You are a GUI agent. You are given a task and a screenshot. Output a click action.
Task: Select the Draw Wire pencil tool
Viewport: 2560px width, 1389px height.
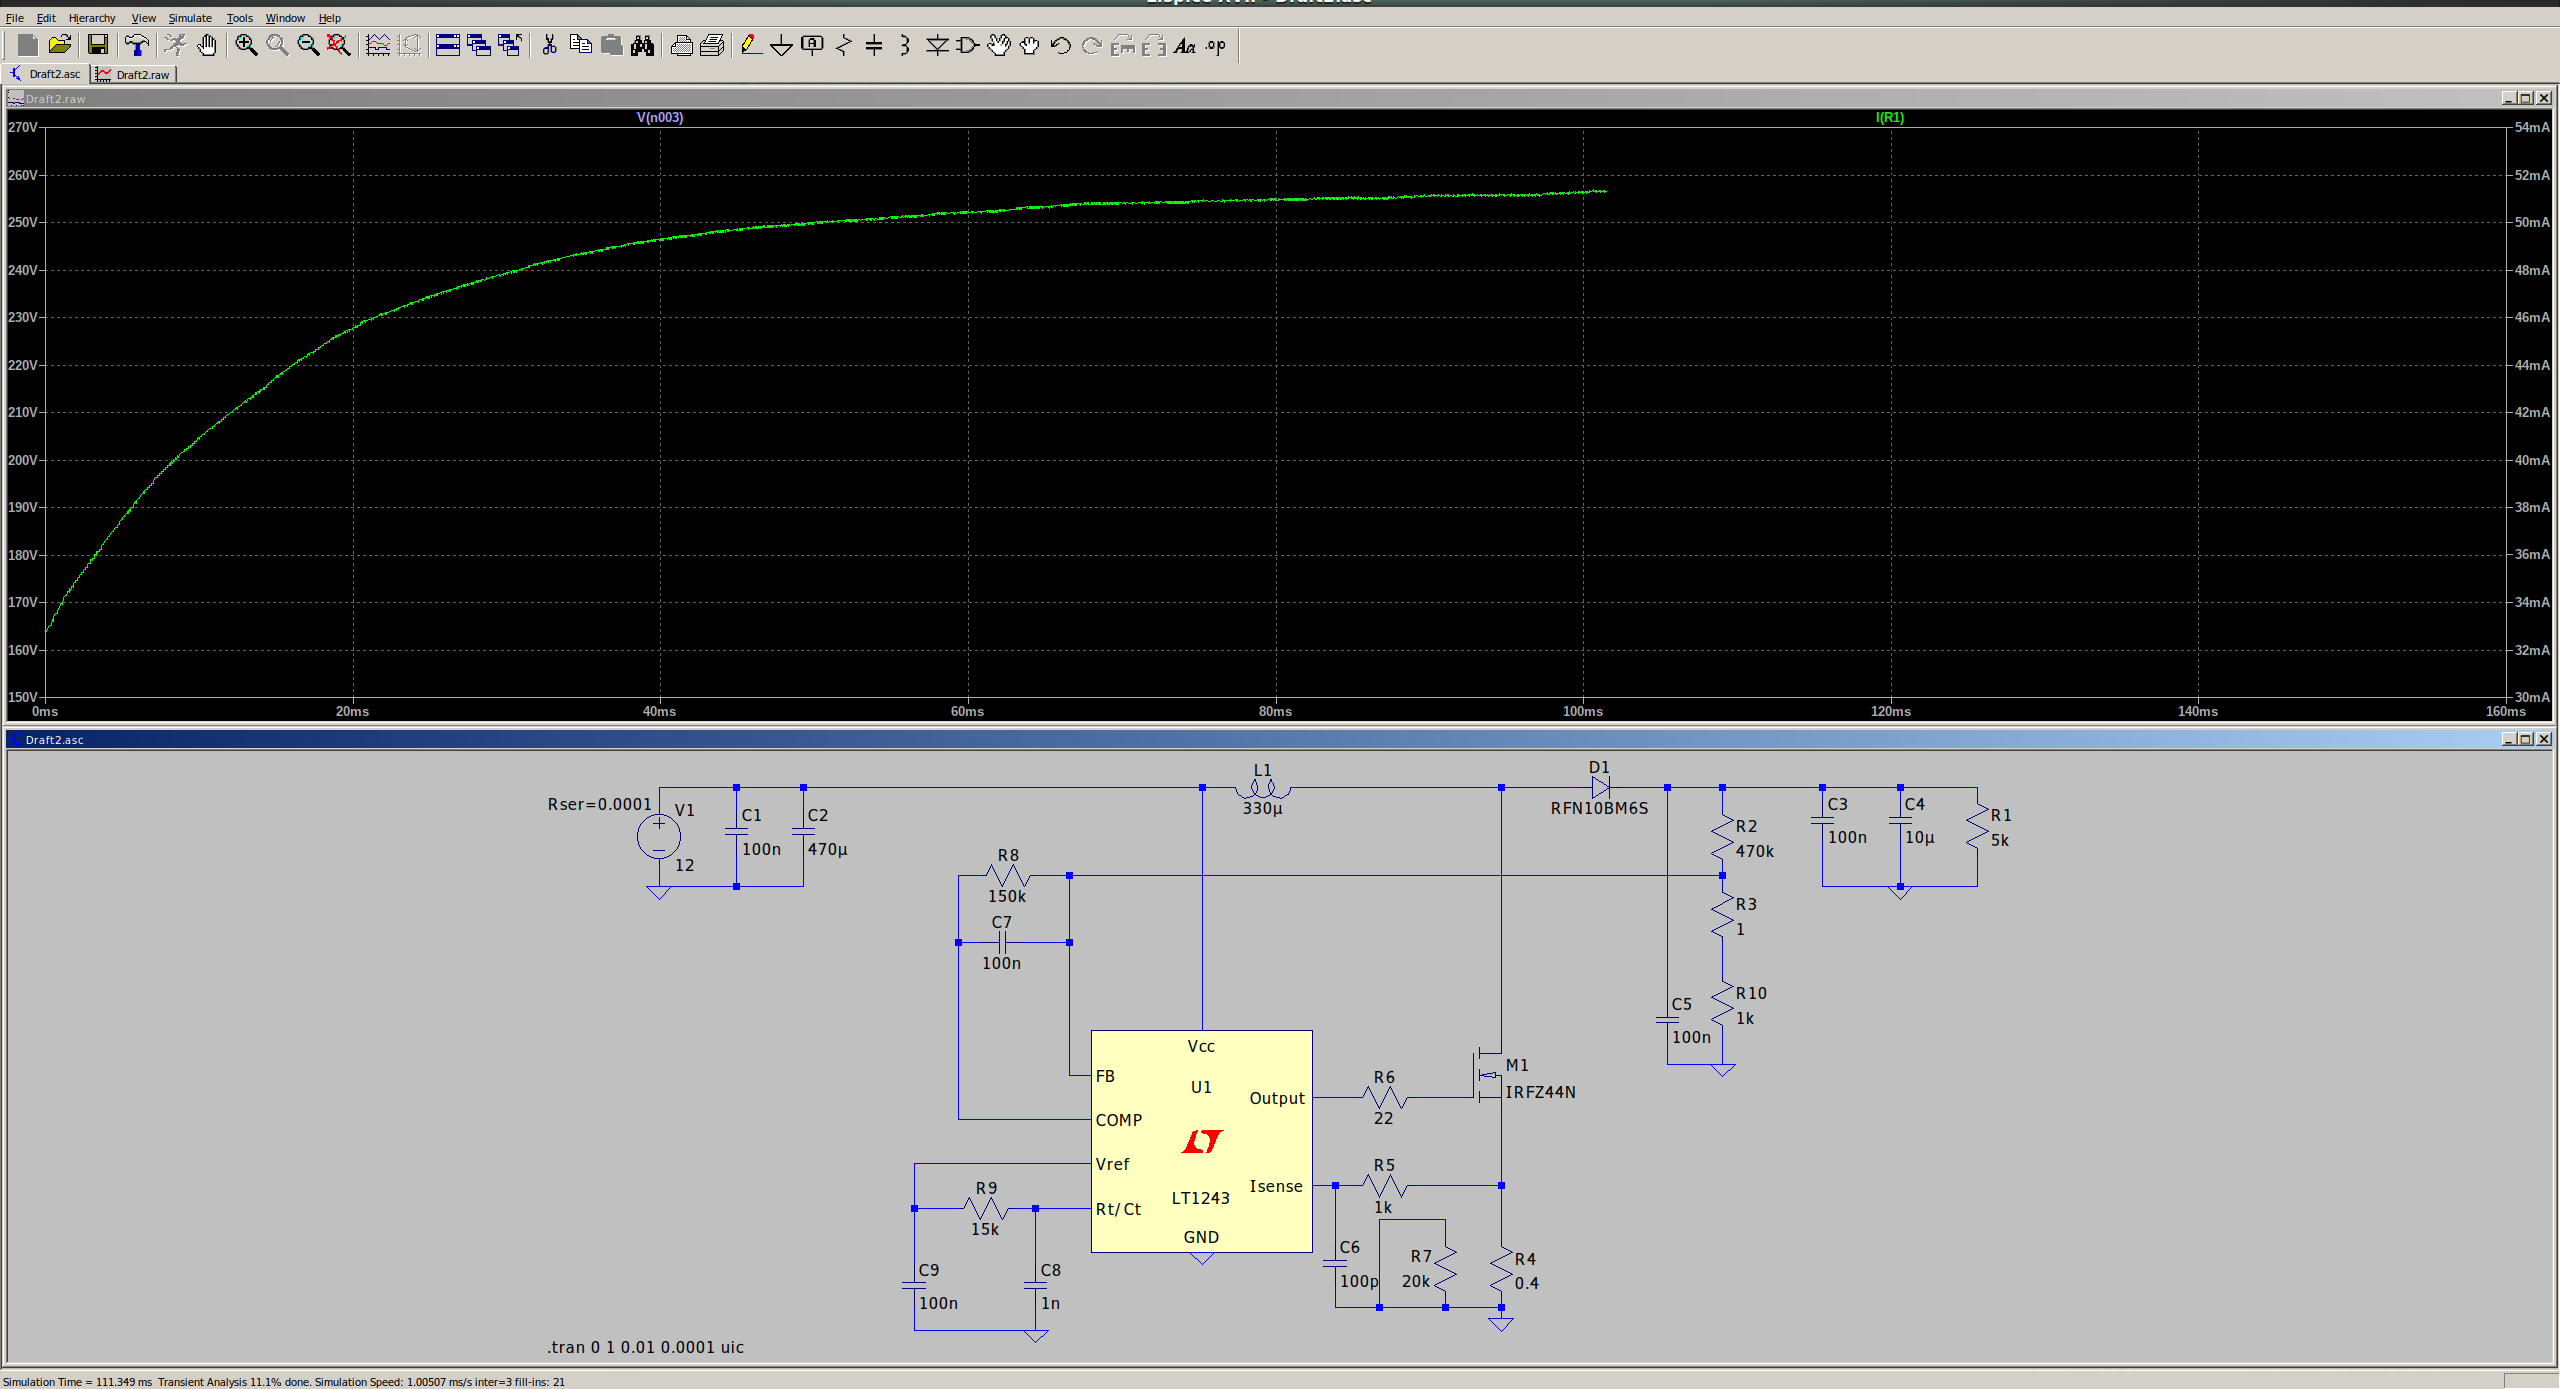tap(750, 45)
